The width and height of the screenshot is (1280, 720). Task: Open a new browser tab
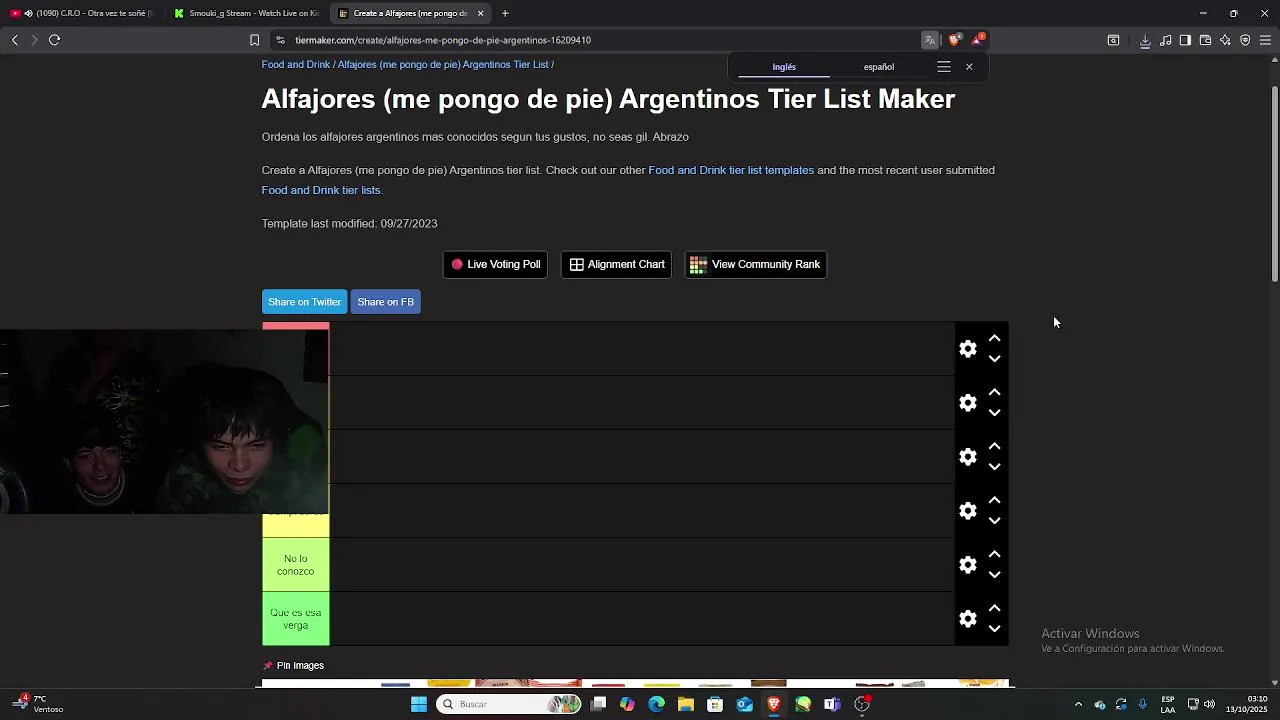pos(505,13)
